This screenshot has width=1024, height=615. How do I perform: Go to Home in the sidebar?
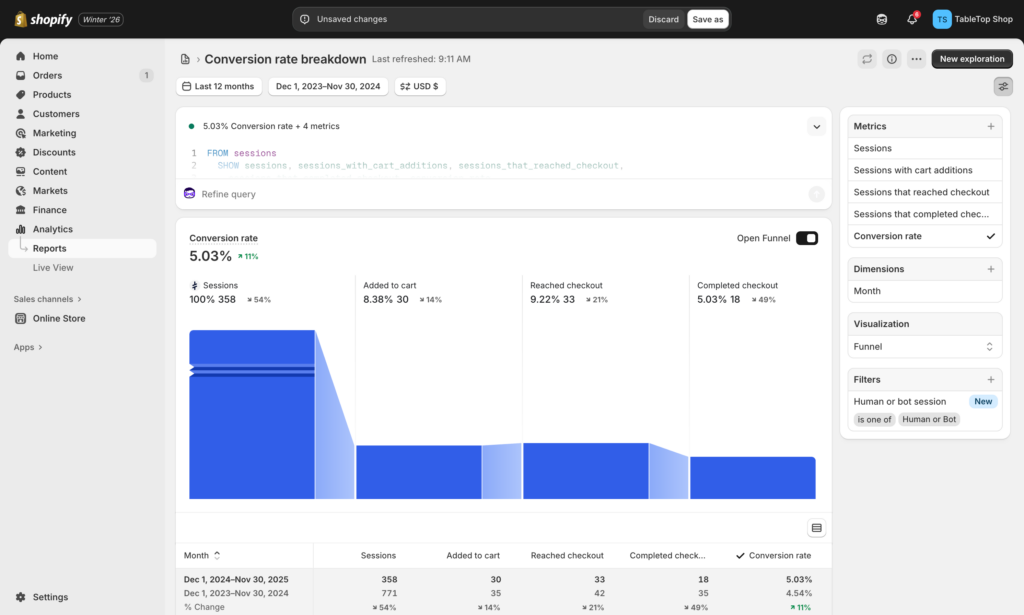(82, 56)
